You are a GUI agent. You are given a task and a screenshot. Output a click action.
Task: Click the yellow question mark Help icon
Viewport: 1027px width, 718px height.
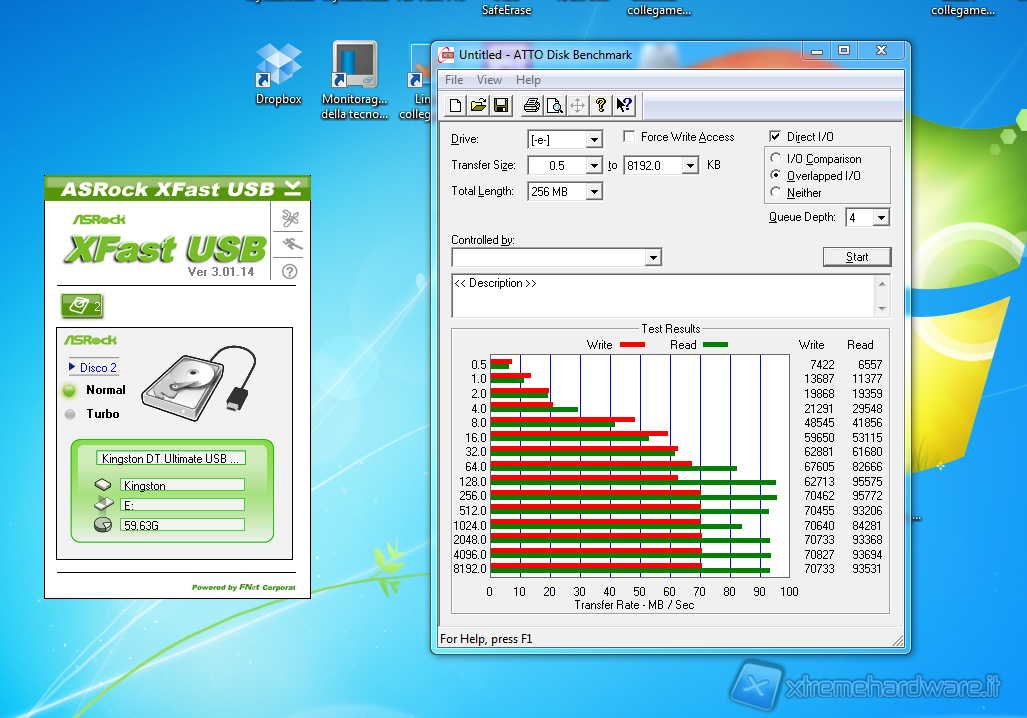click(x=601, y=105)
